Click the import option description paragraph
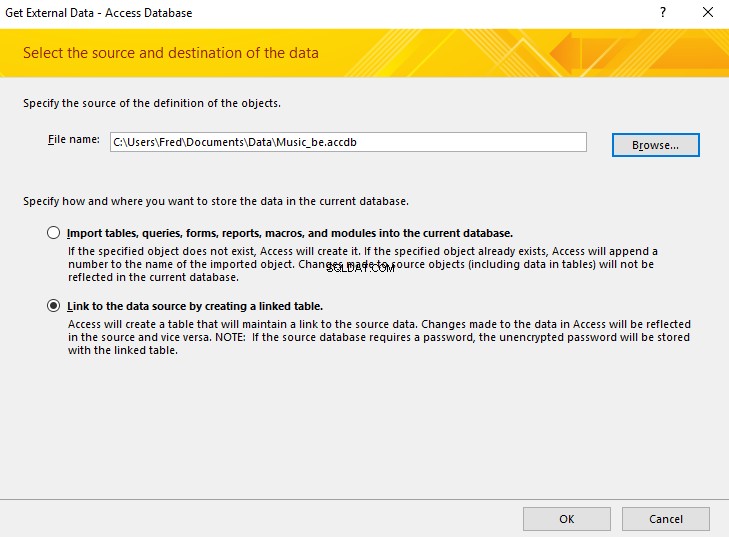 tap(363, 264)
